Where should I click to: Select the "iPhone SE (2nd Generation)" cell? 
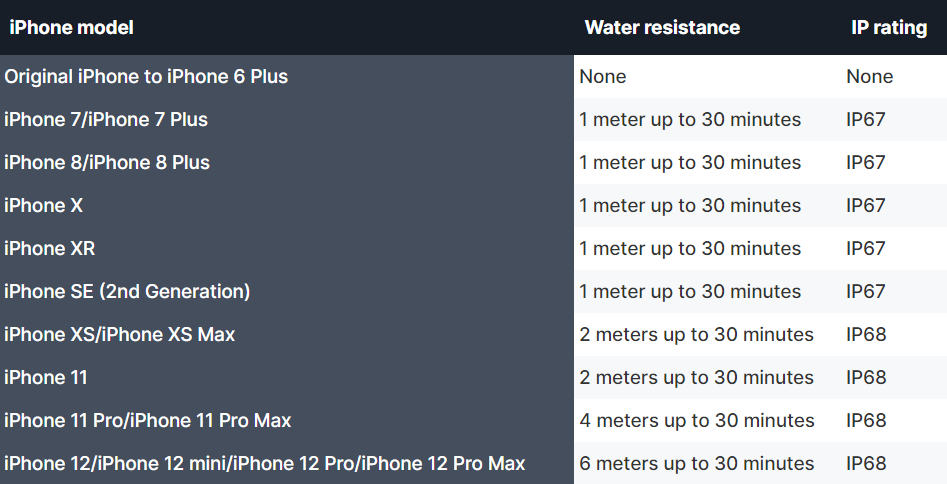point(127,292)
